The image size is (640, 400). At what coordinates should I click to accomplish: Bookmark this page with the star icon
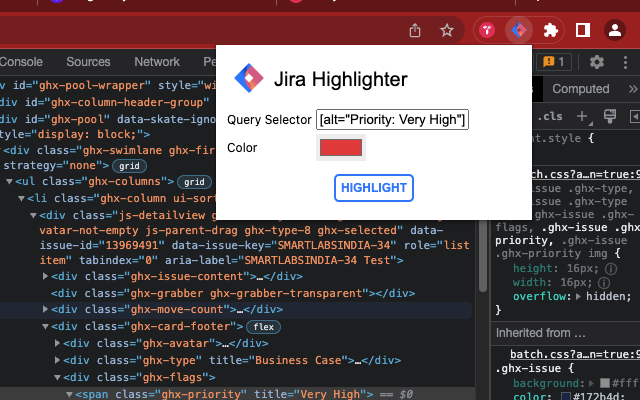pos(447,30)
